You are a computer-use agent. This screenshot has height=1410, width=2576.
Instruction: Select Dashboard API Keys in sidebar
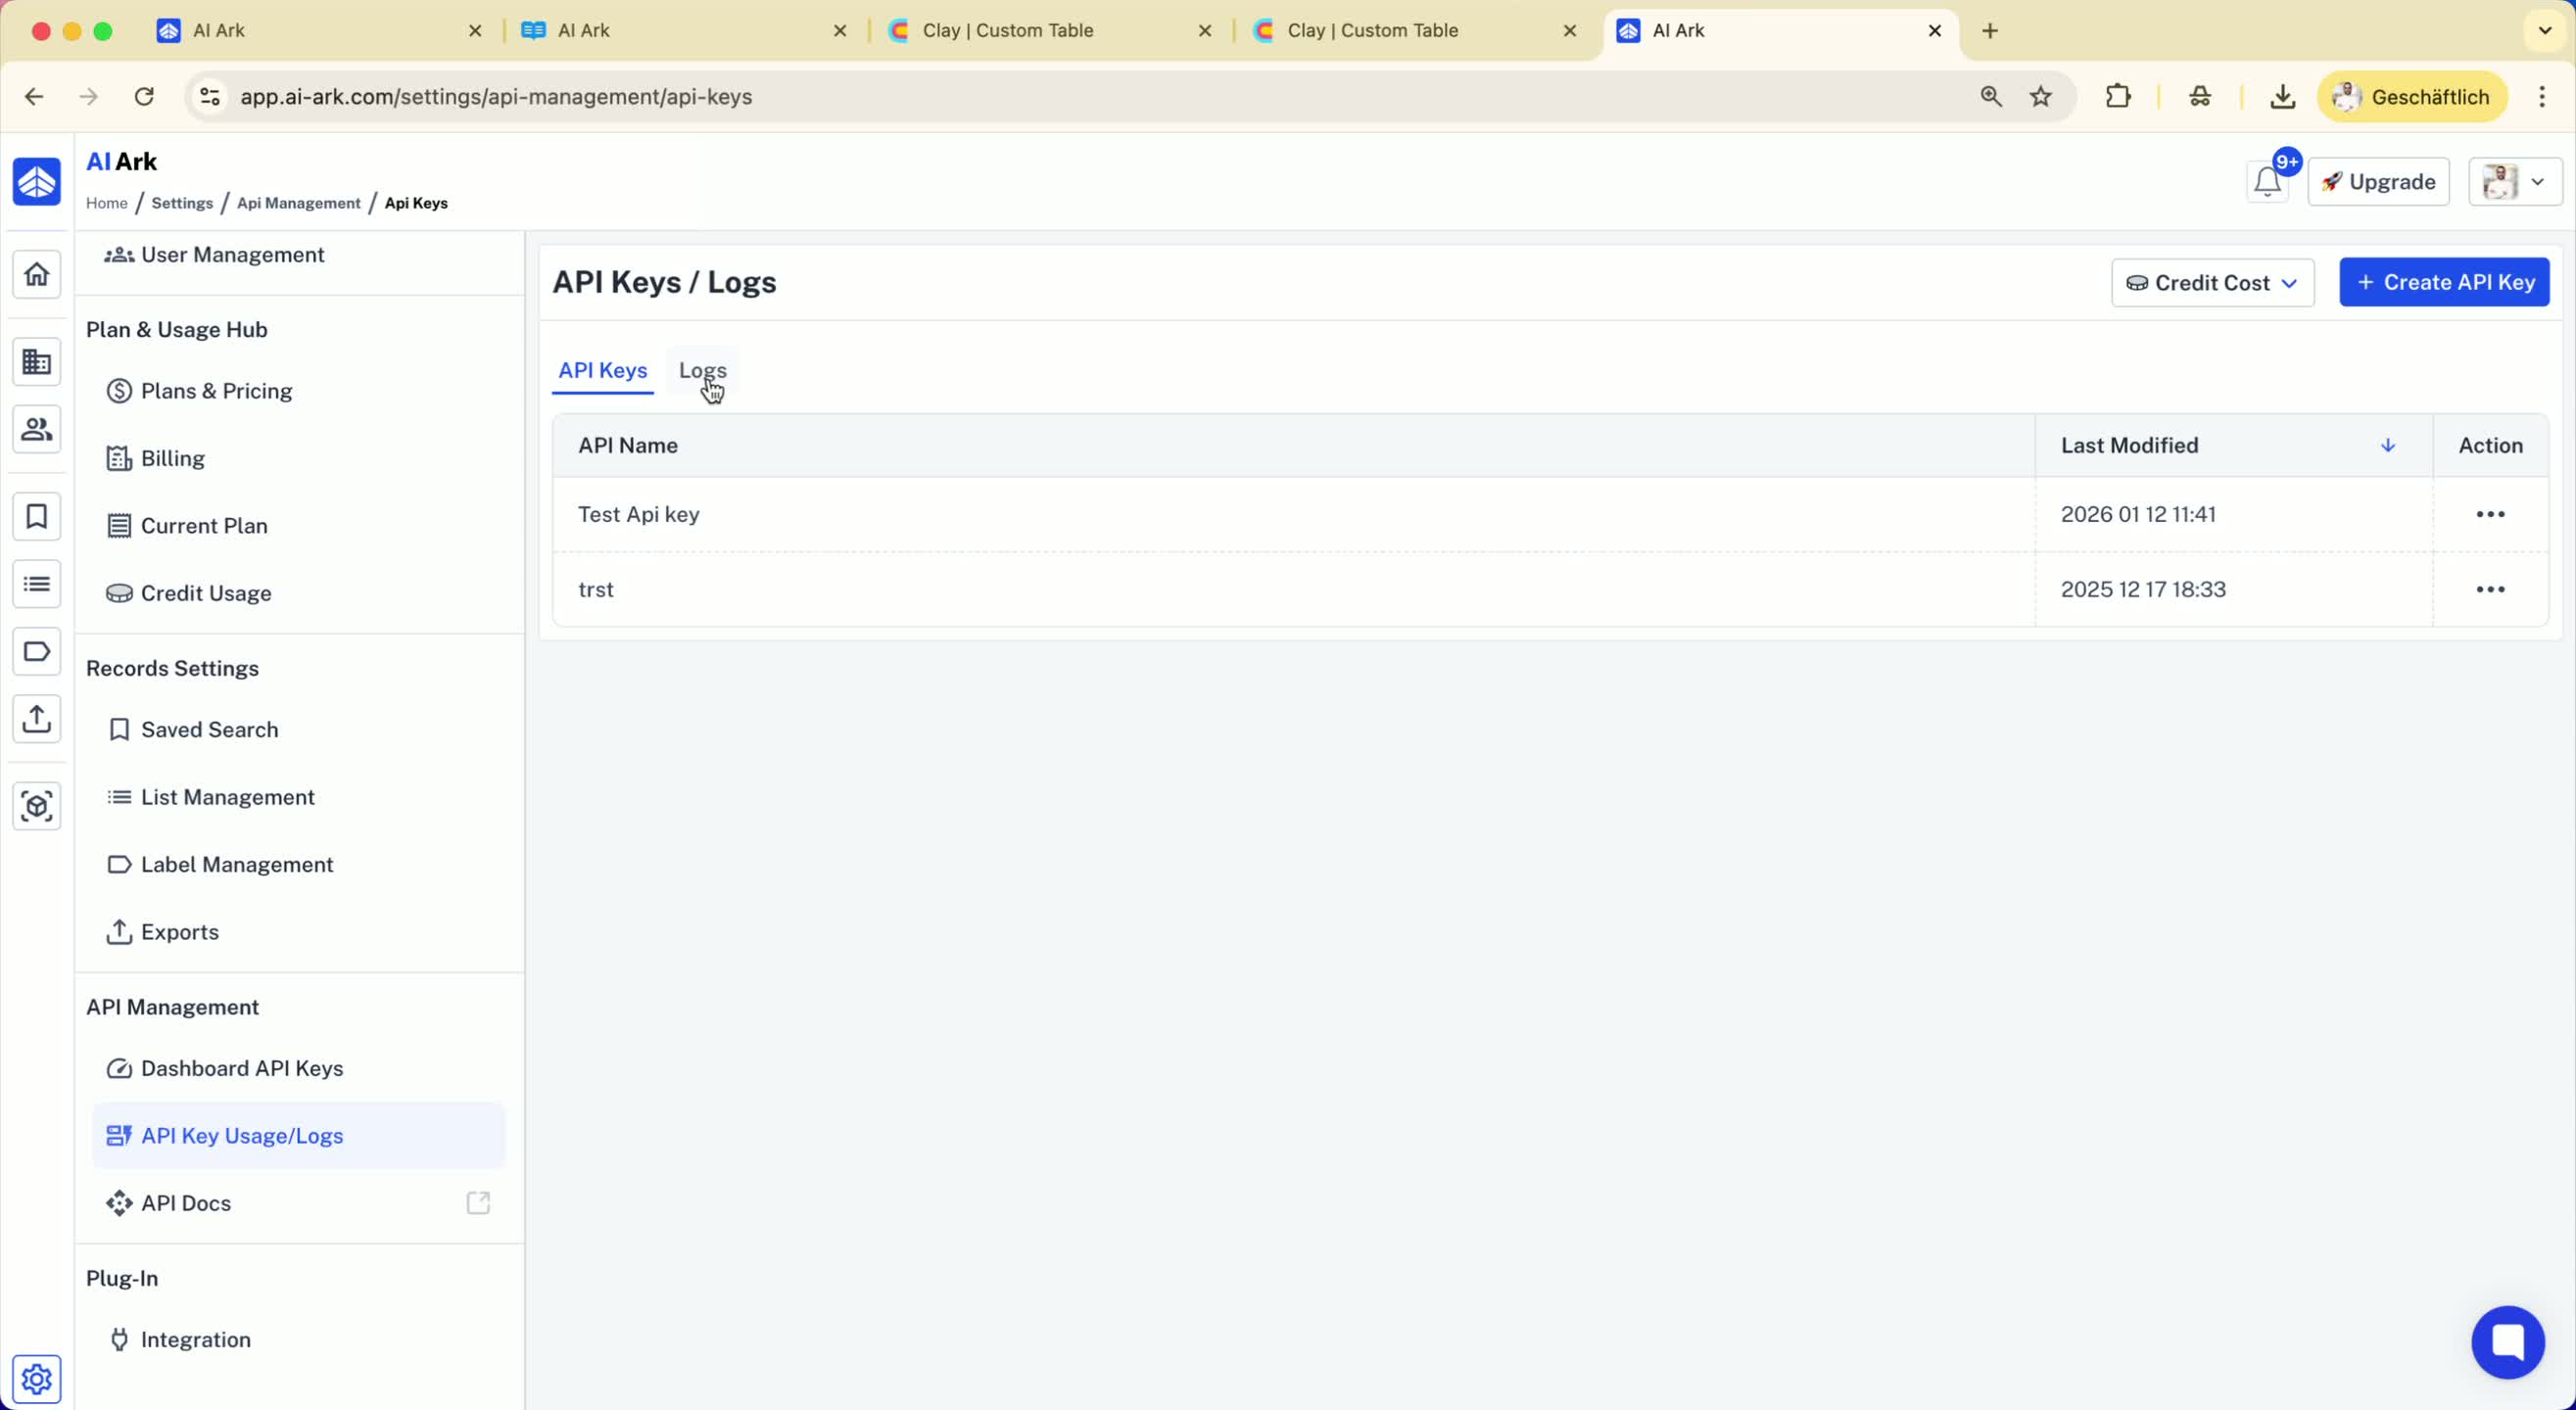[241, 1068]
